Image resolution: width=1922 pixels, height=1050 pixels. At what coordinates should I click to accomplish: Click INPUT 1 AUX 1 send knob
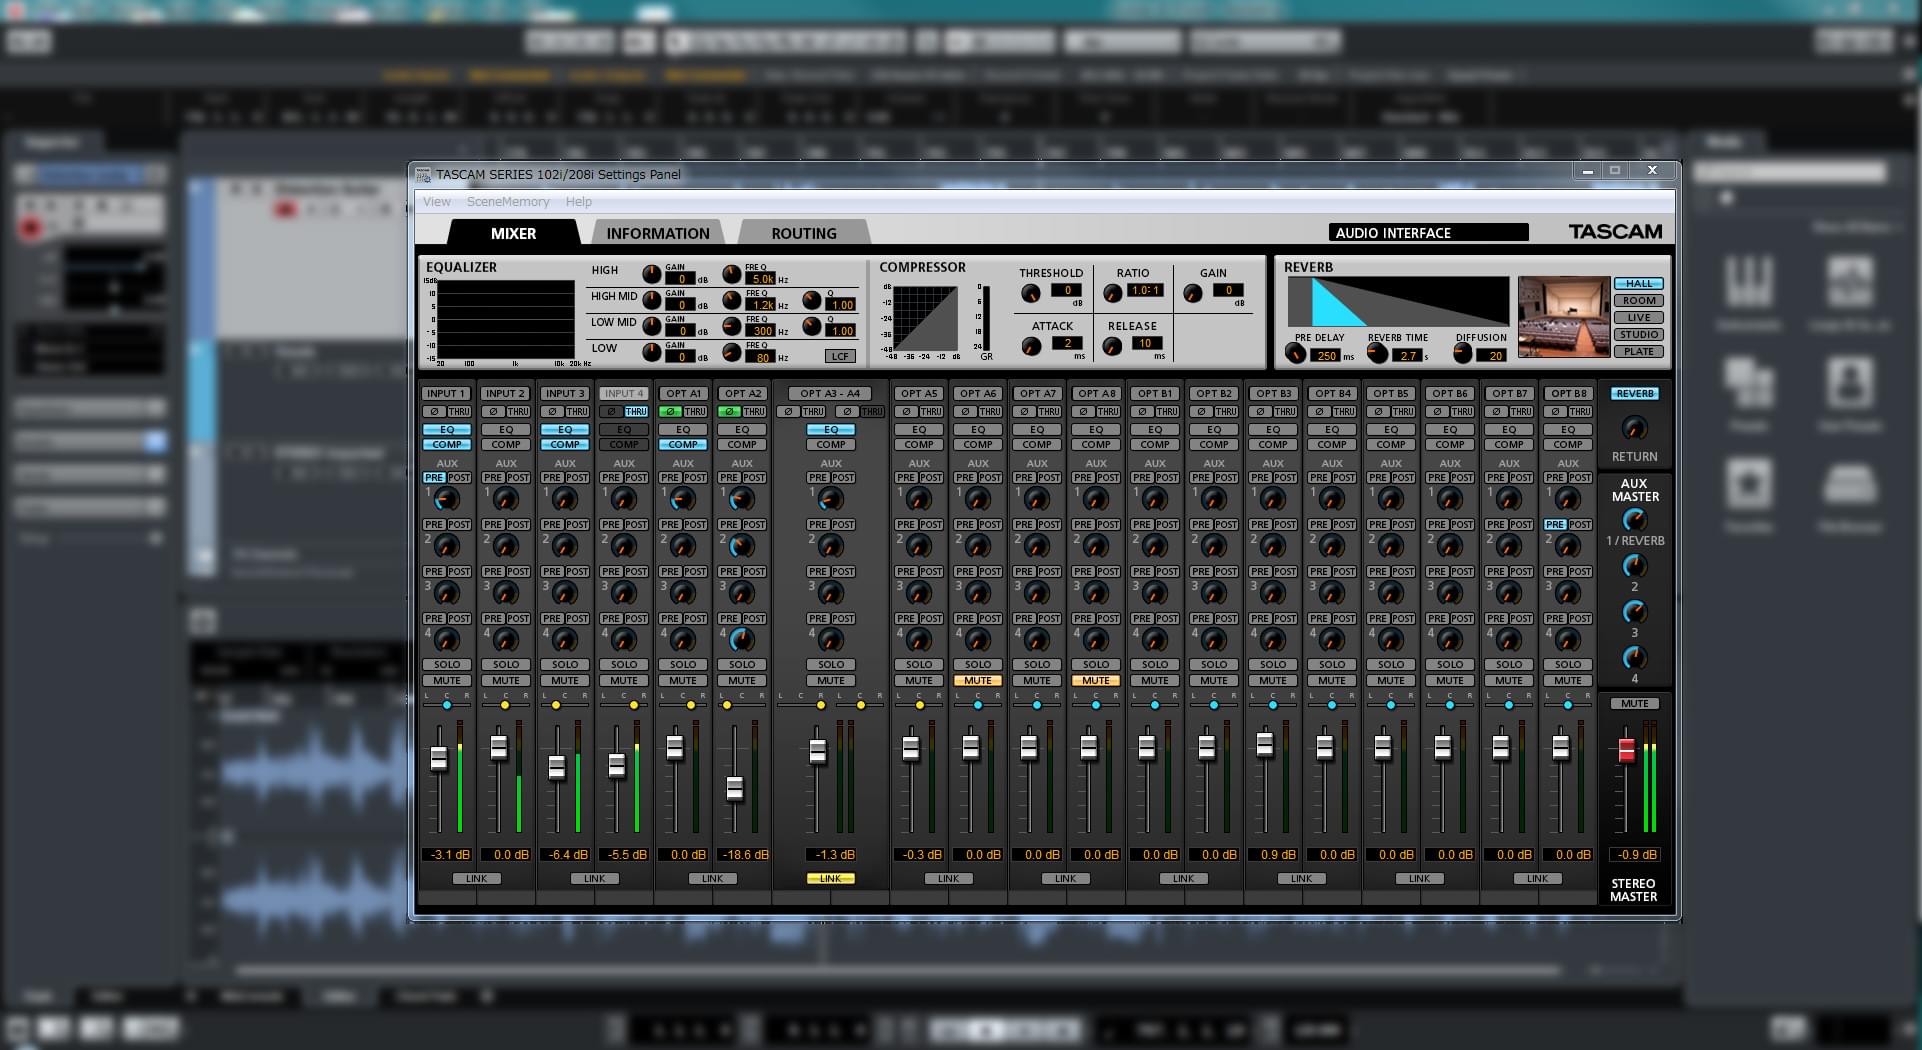447,499
